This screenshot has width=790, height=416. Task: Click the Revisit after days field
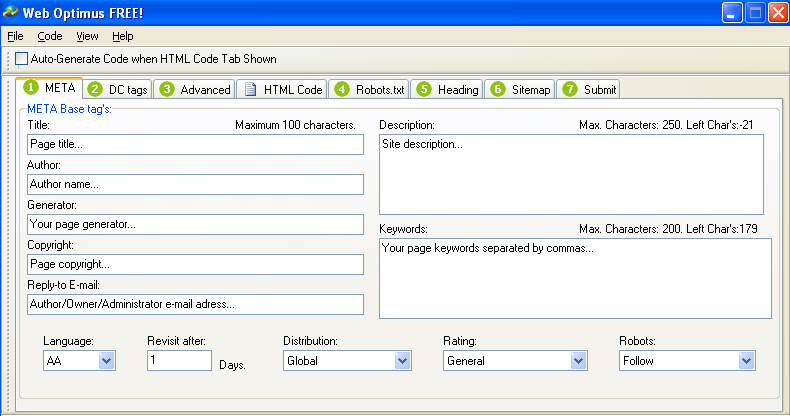[179, 361]
